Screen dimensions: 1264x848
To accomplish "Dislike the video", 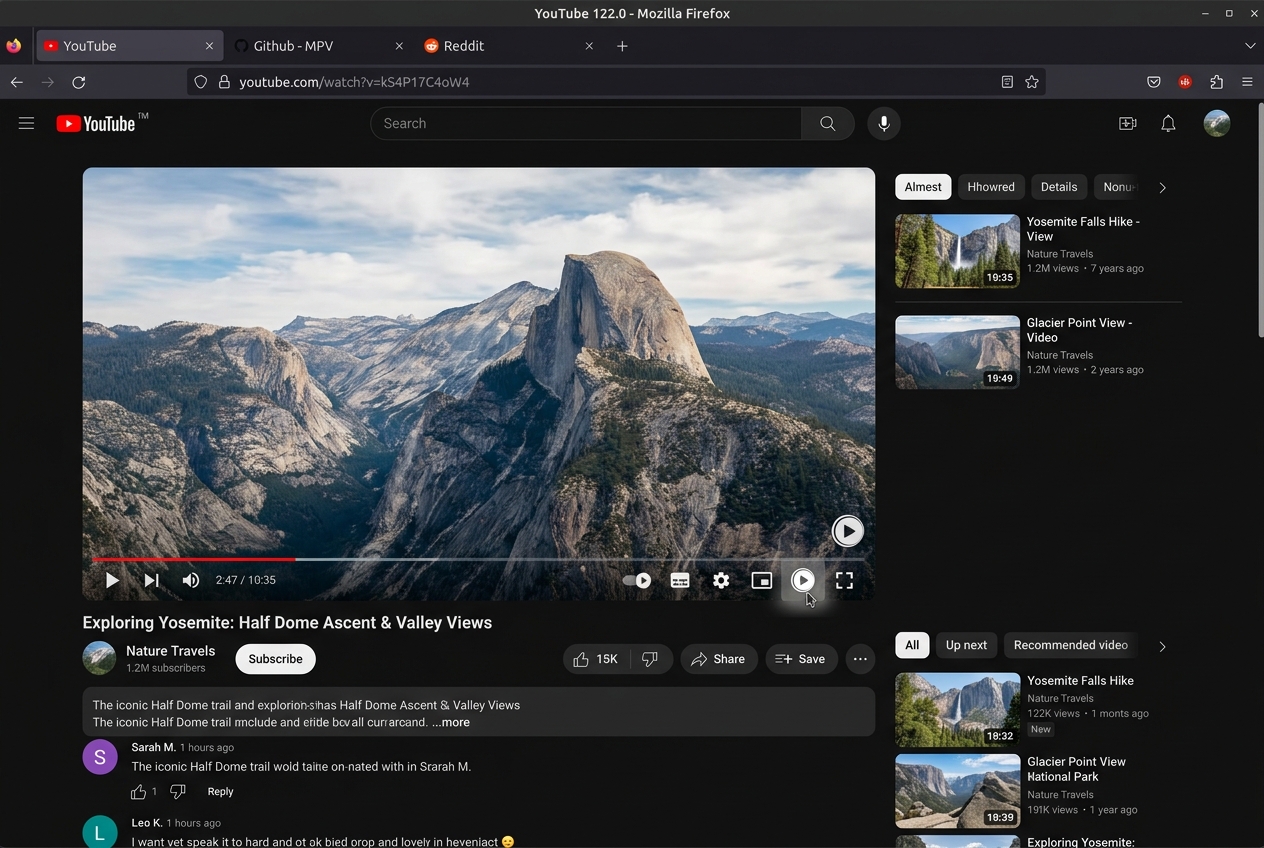I will (x=650, y=659).
